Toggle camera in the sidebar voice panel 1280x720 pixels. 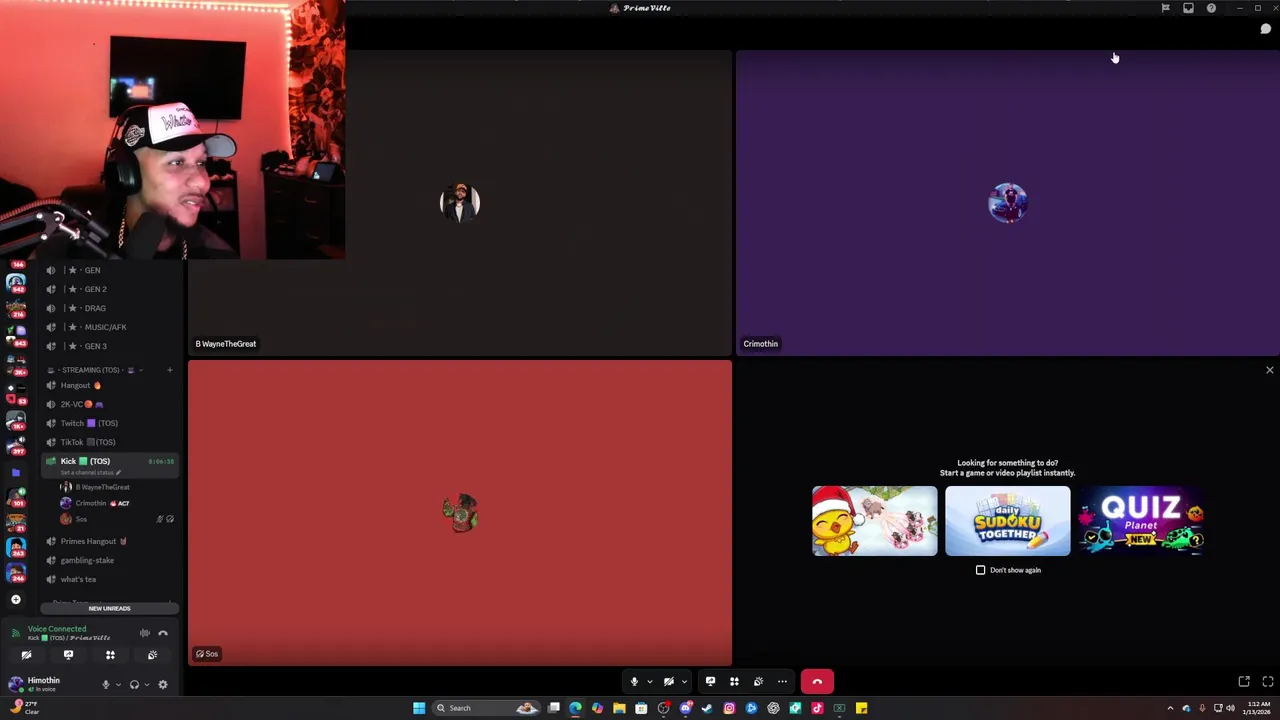[x=26, y=655]
